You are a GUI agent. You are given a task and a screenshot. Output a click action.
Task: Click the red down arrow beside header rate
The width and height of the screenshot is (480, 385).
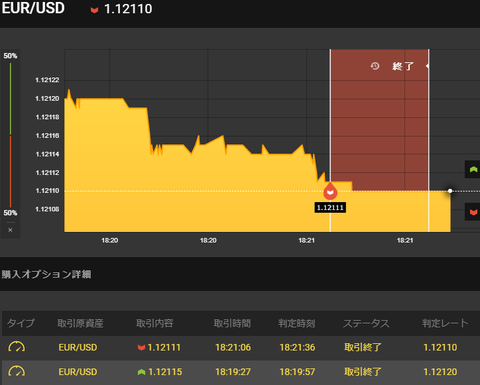[94, 10]
